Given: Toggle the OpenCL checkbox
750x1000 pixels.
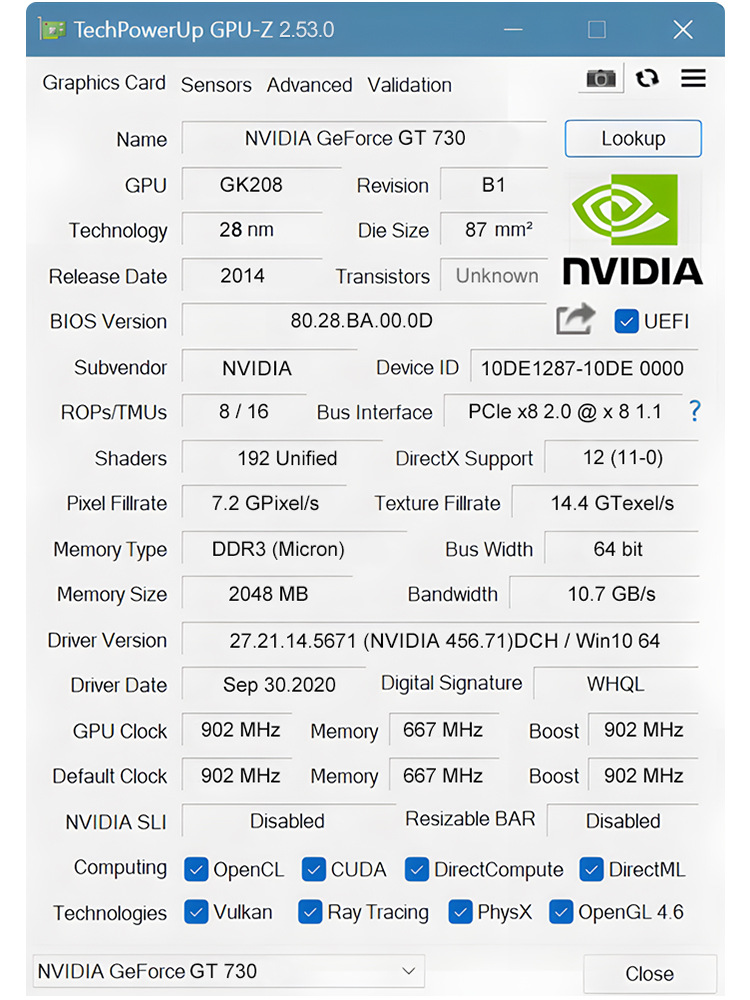Looking at the screenshot, I should [x=196, y=869].
